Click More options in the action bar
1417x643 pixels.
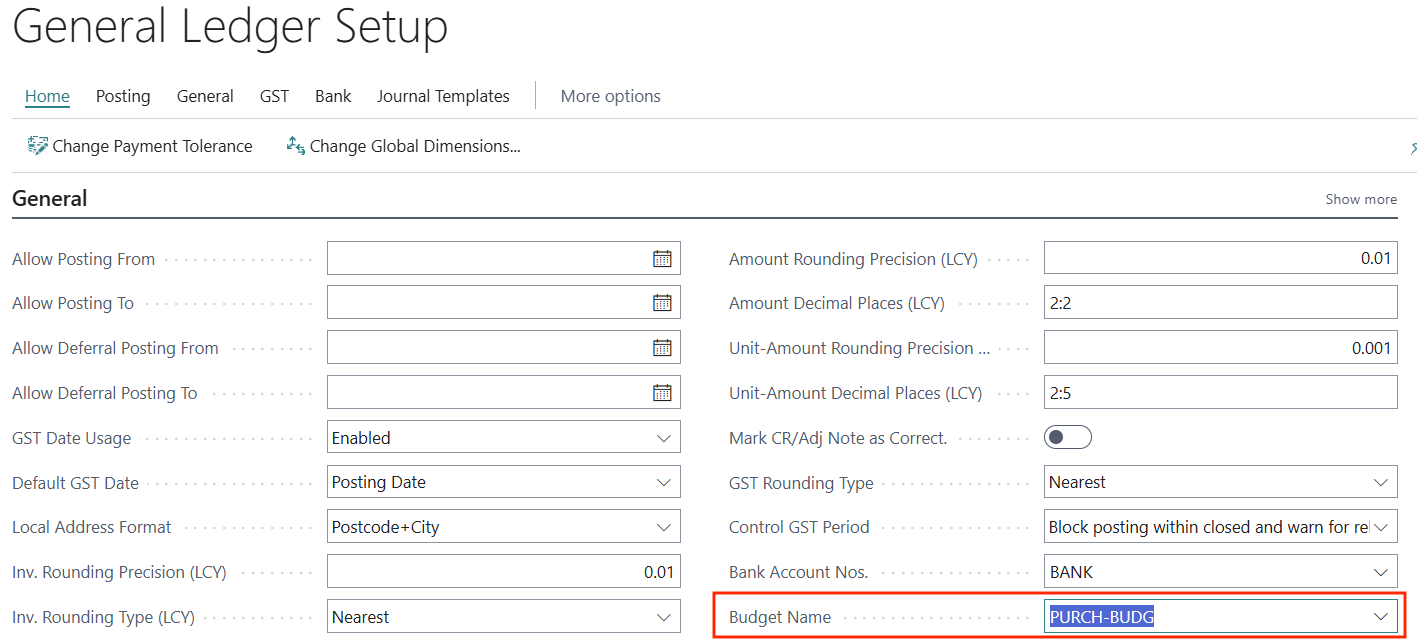coord(610,96)
